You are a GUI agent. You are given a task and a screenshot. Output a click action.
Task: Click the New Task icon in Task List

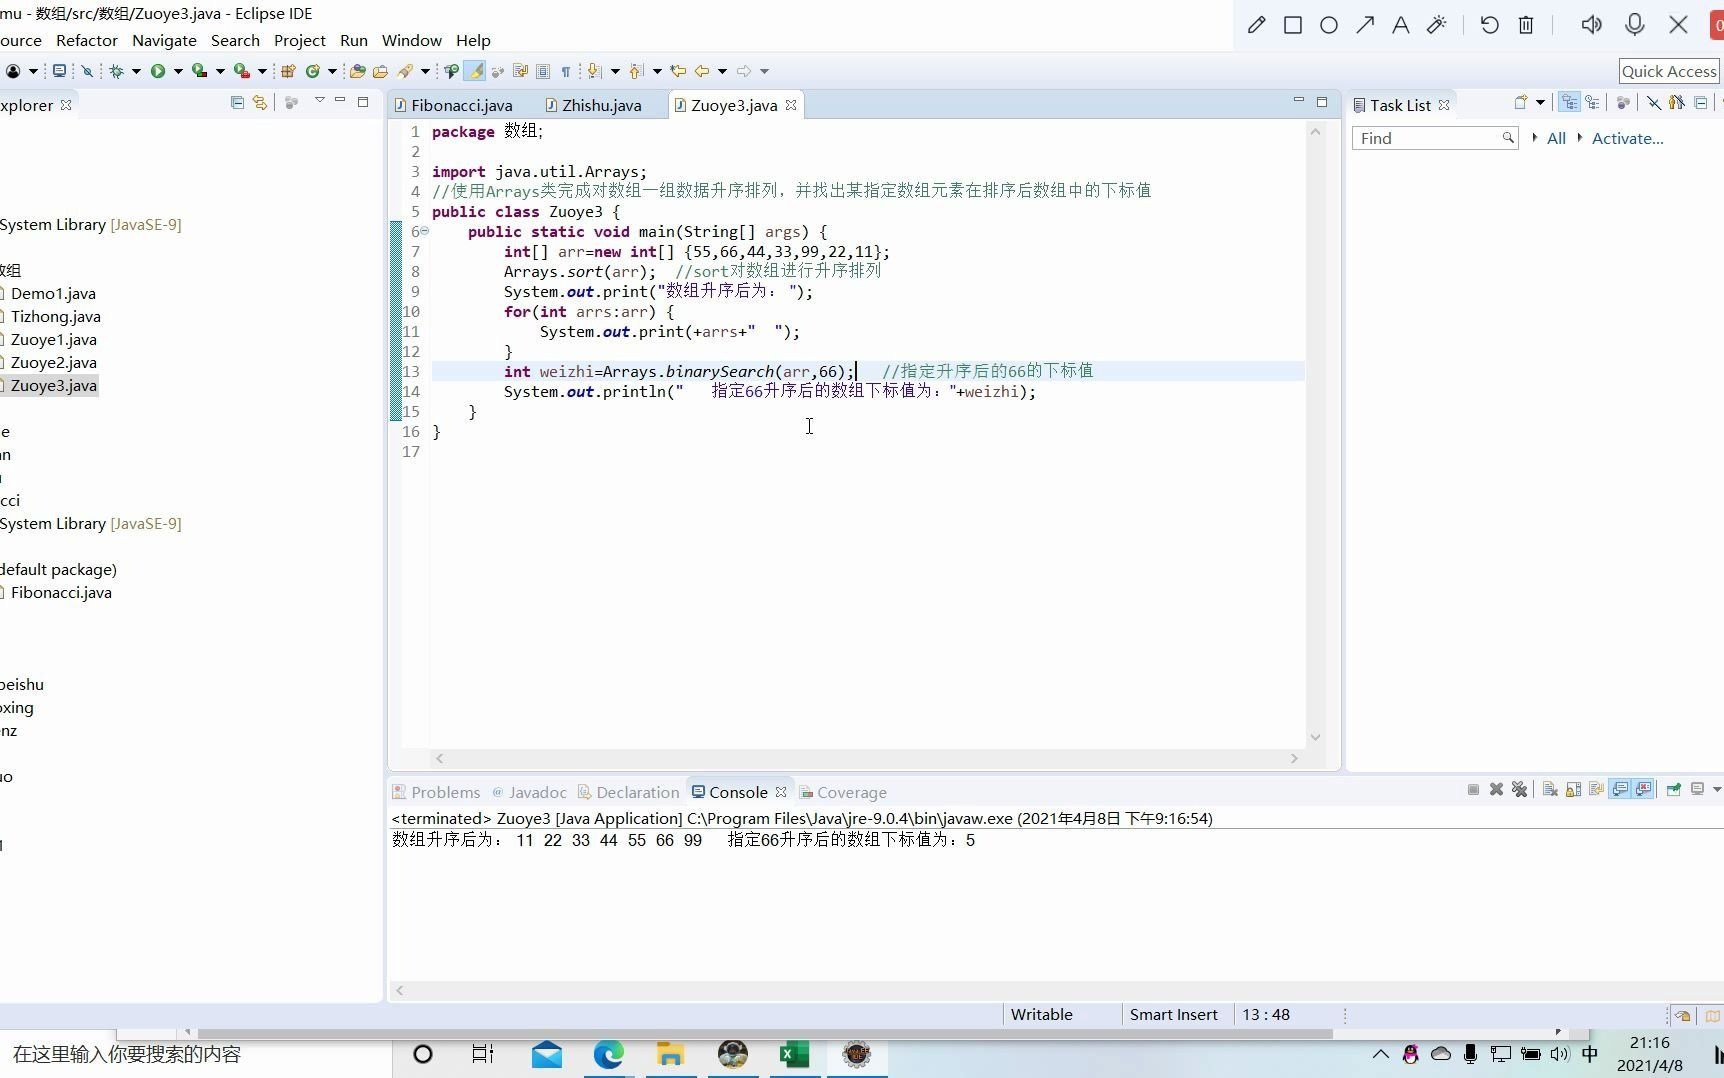(x=1521, y=102)
